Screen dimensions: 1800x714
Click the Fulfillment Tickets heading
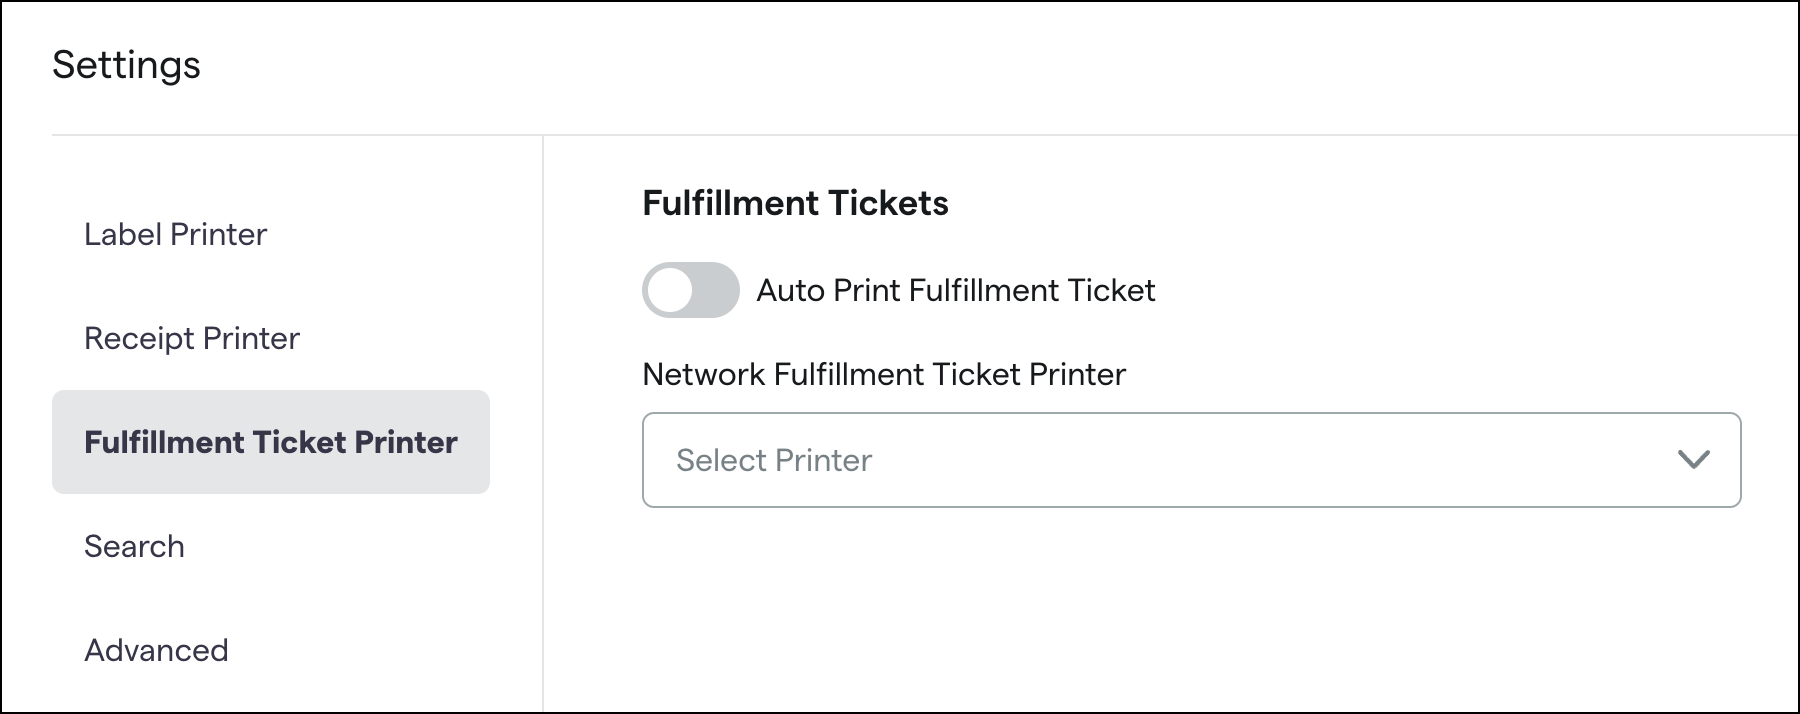pyautogui.click(x=795, y=203)
